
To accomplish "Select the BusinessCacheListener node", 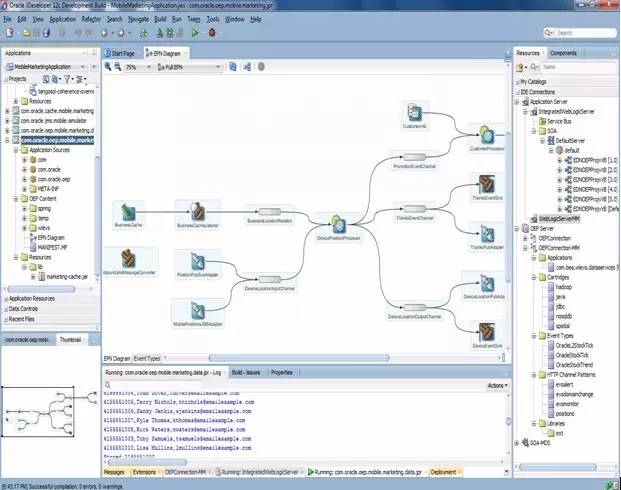I will (x=198, y=215).
